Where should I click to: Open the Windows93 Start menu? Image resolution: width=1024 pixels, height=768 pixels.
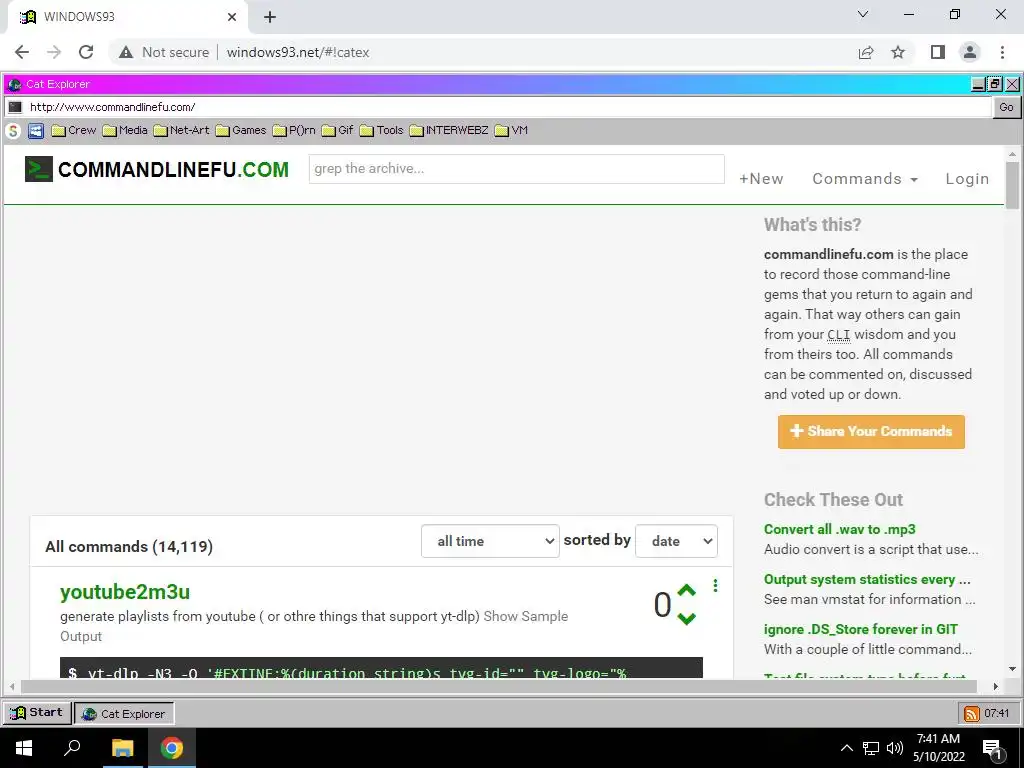click(x=37, y=713)
